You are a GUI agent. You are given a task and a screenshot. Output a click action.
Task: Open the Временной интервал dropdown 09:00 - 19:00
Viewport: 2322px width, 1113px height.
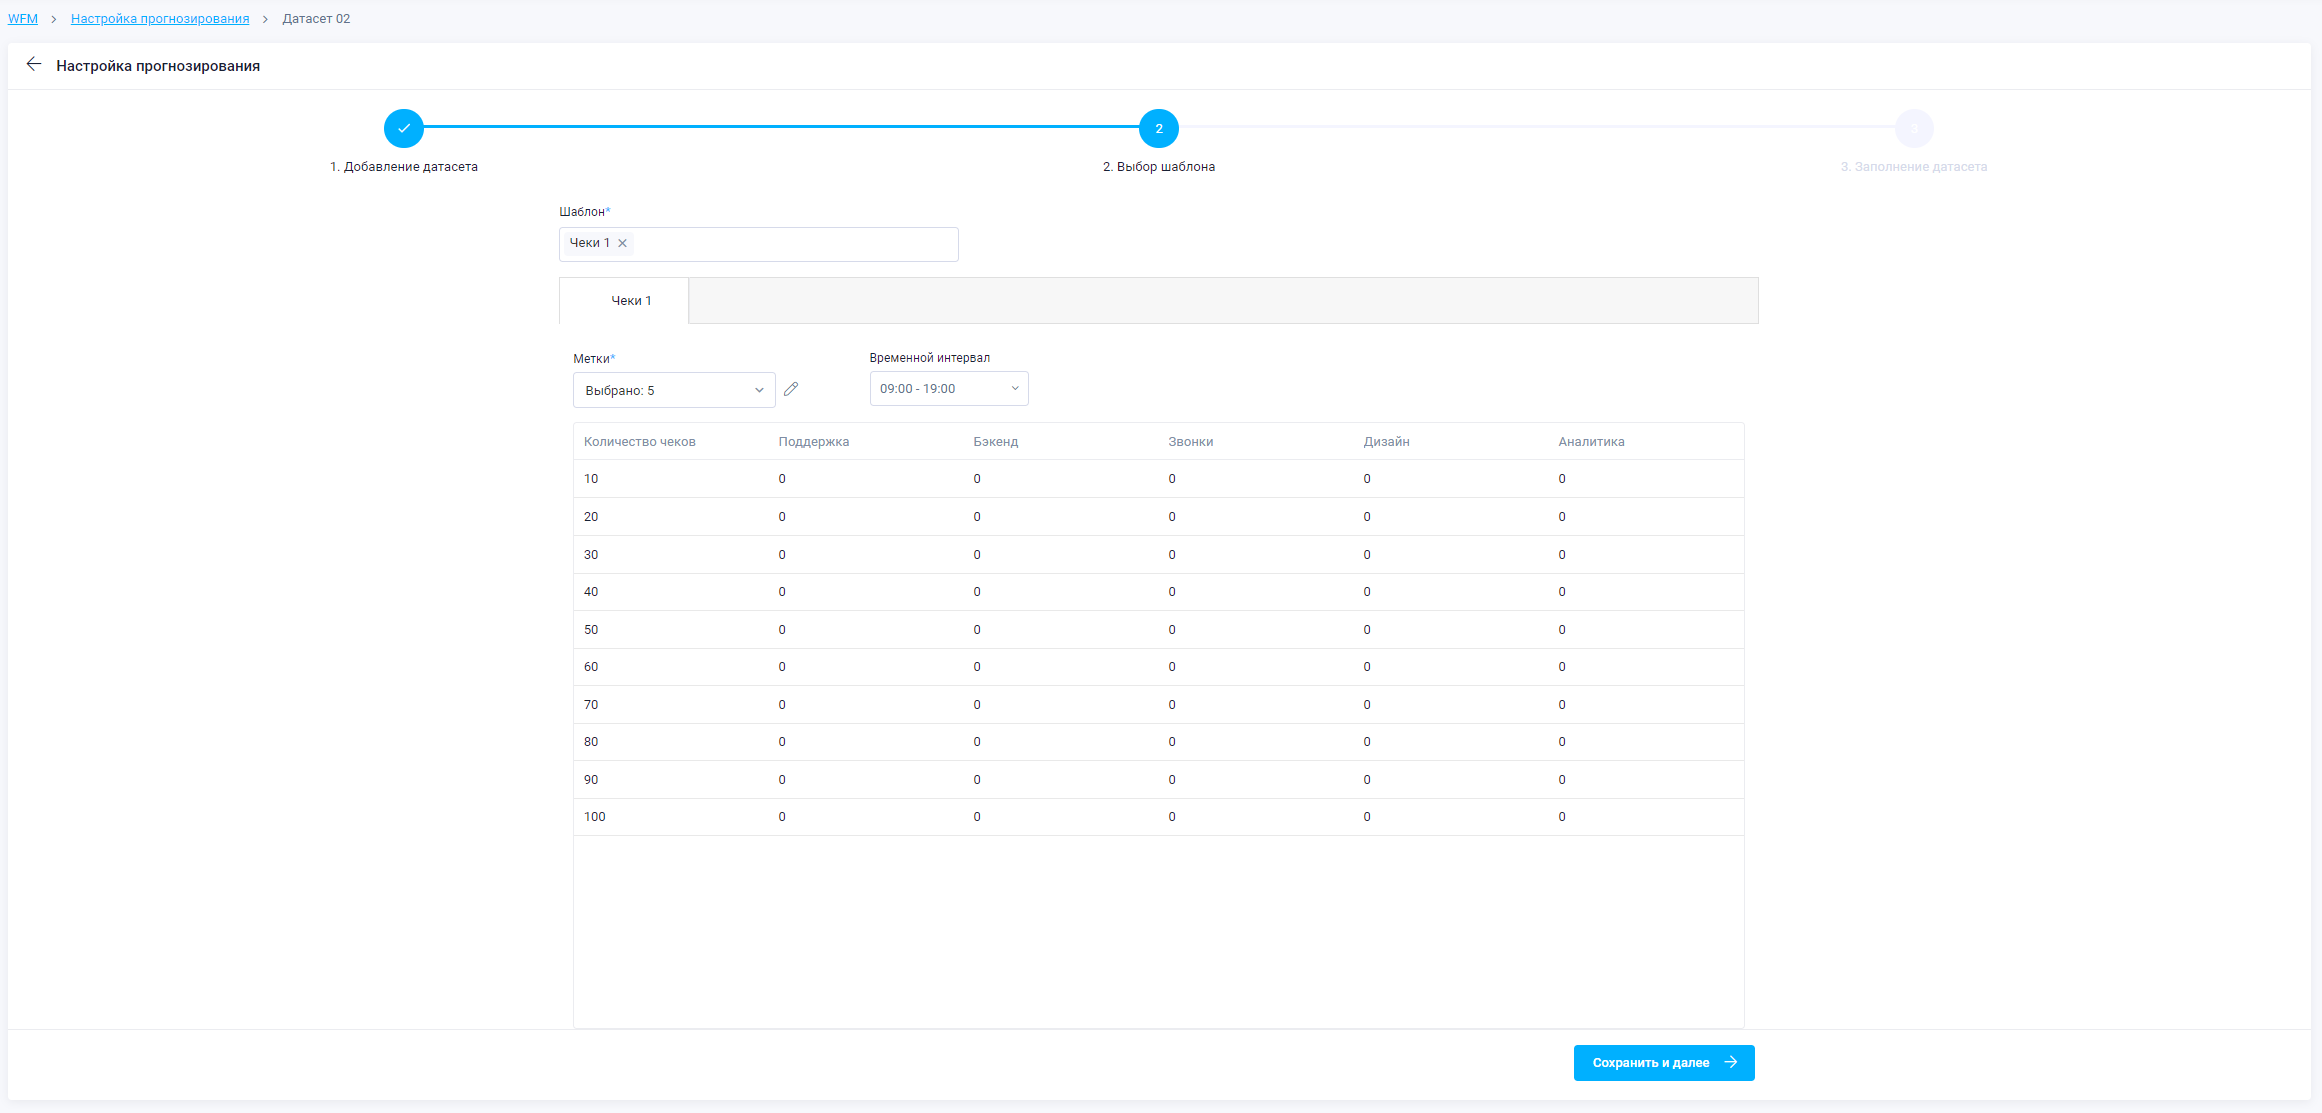pos(949,389)
